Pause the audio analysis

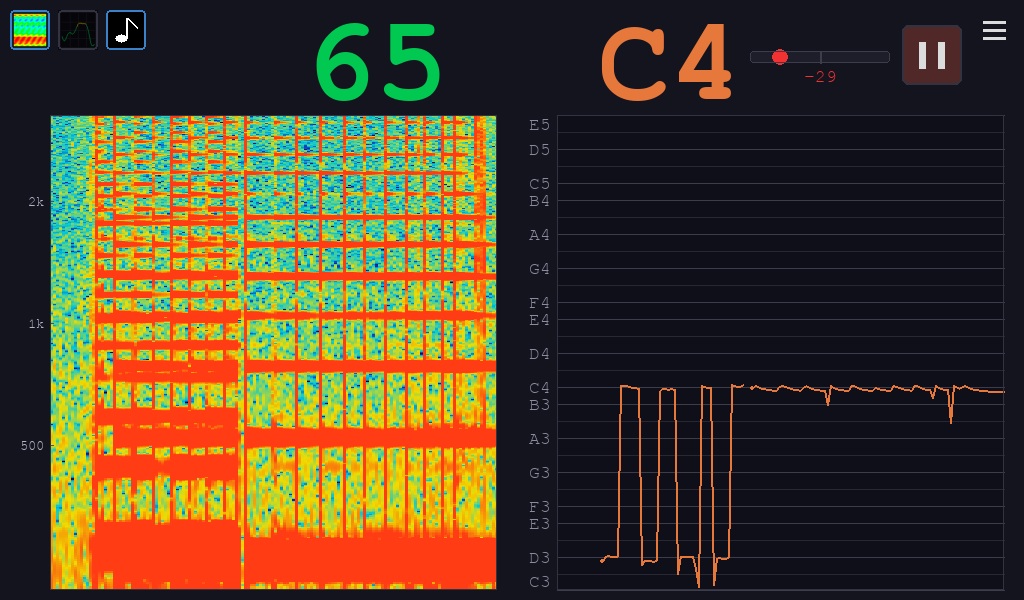[932, 55]
